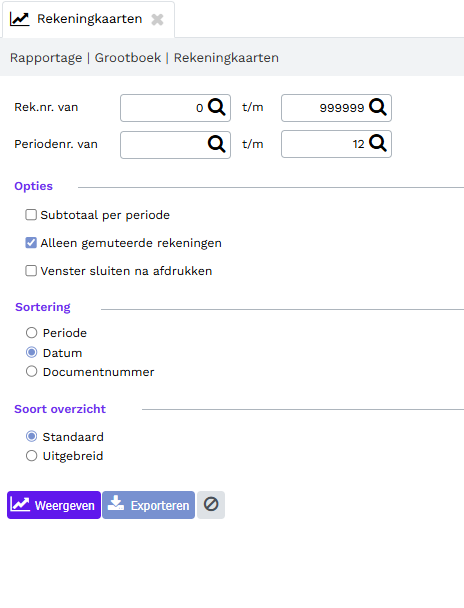Select Periode sorting radio button
The width and height of the screenshot is (464, 608).
[x=31, y=333]
